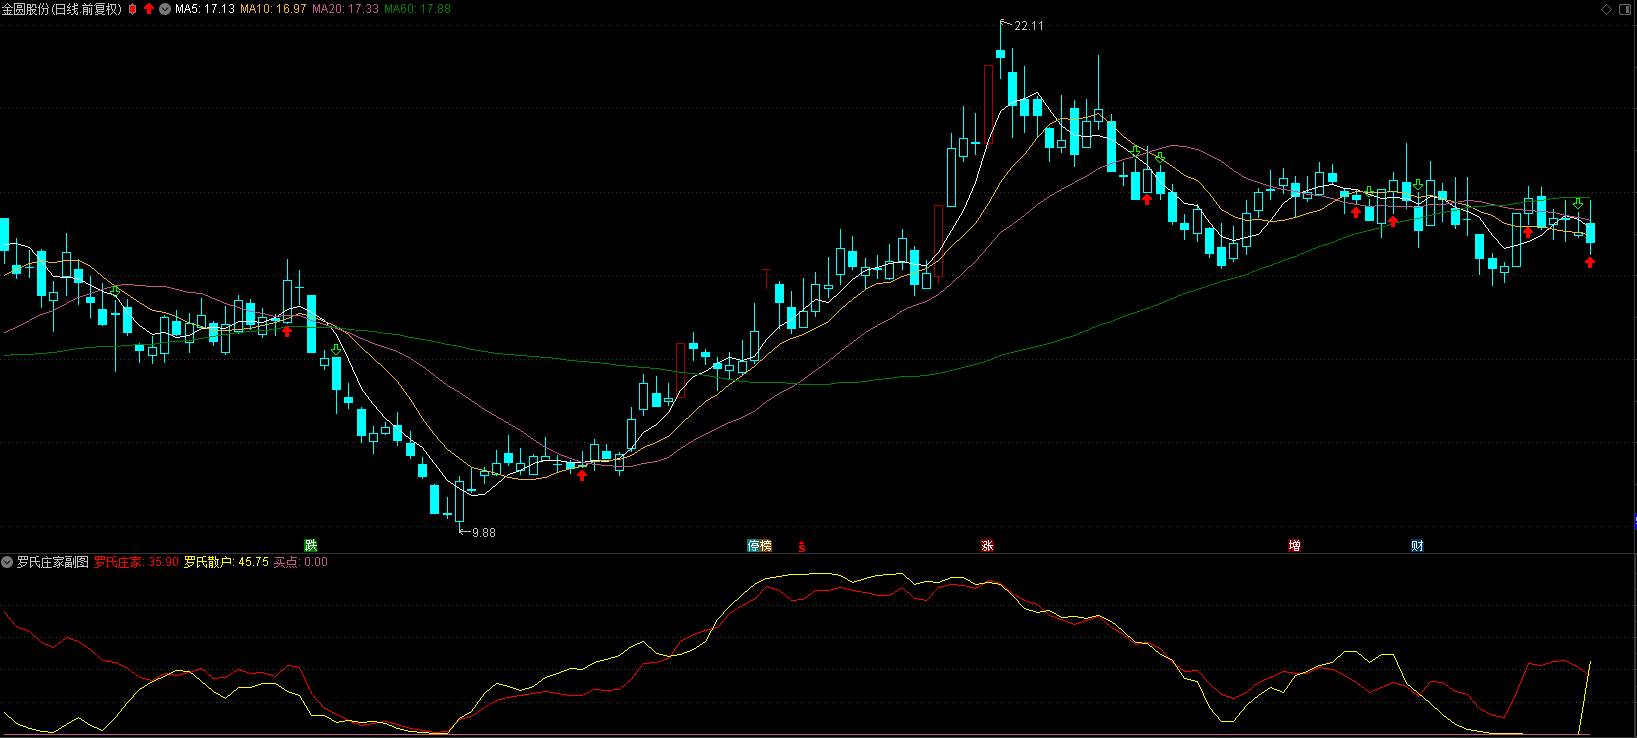Image resolution: width=1637 pixels, height=738 pixels.
Task: Click the red buy arrow near the 9.88 bottom
Action: pyautogui.click(x=582, y=475)
